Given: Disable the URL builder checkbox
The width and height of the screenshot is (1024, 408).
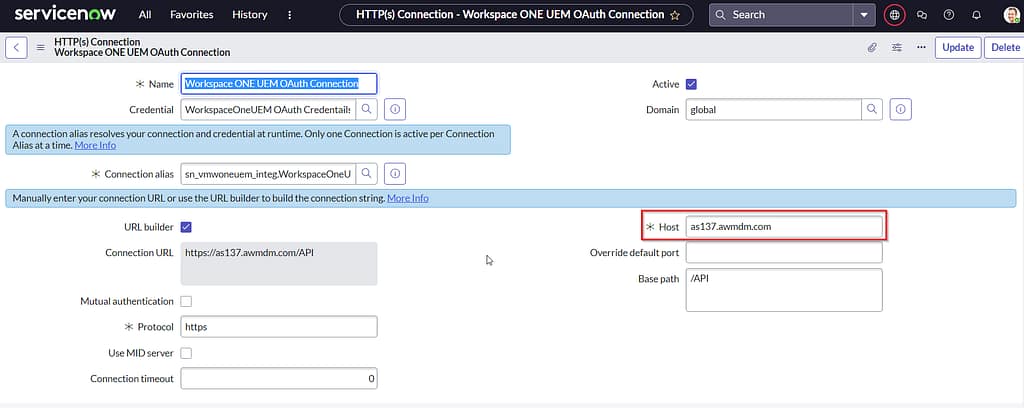Looking at the screenshot, I should pos(186,227).
